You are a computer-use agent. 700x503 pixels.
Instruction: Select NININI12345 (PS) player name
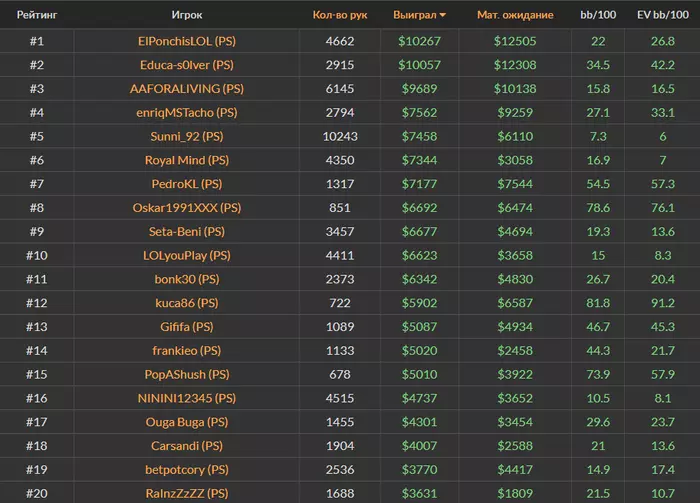(186, 398)
